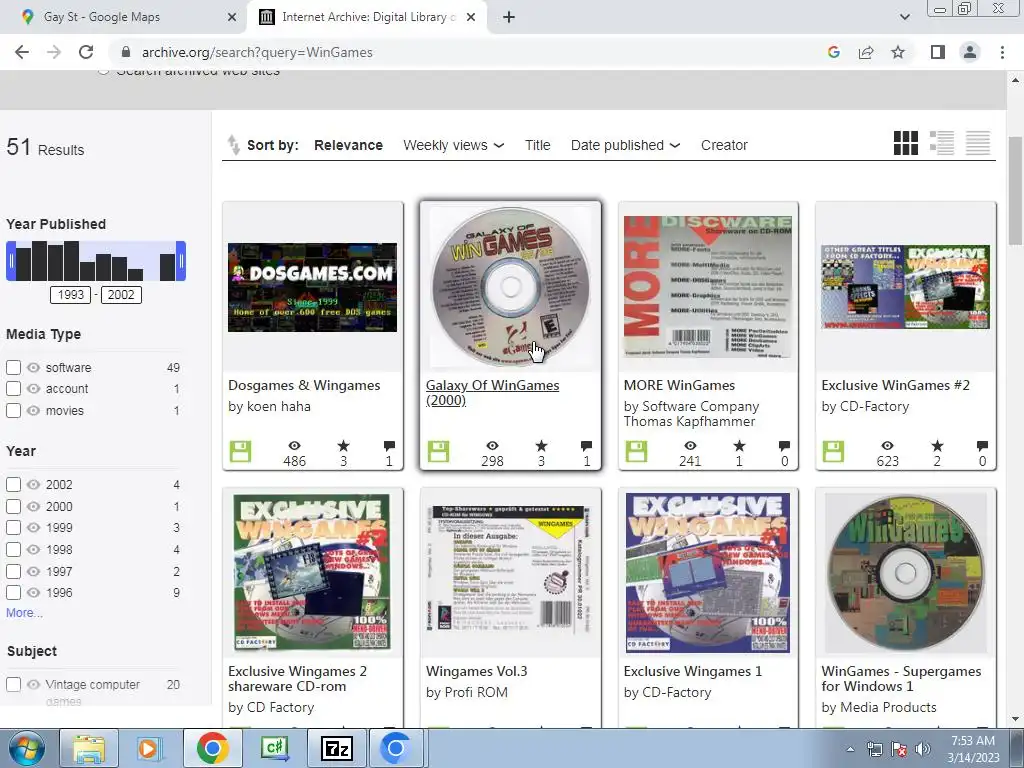Screen dimensions: 1024x768
Task: Check the movies media type filter
Action: [x=13, y=411]
